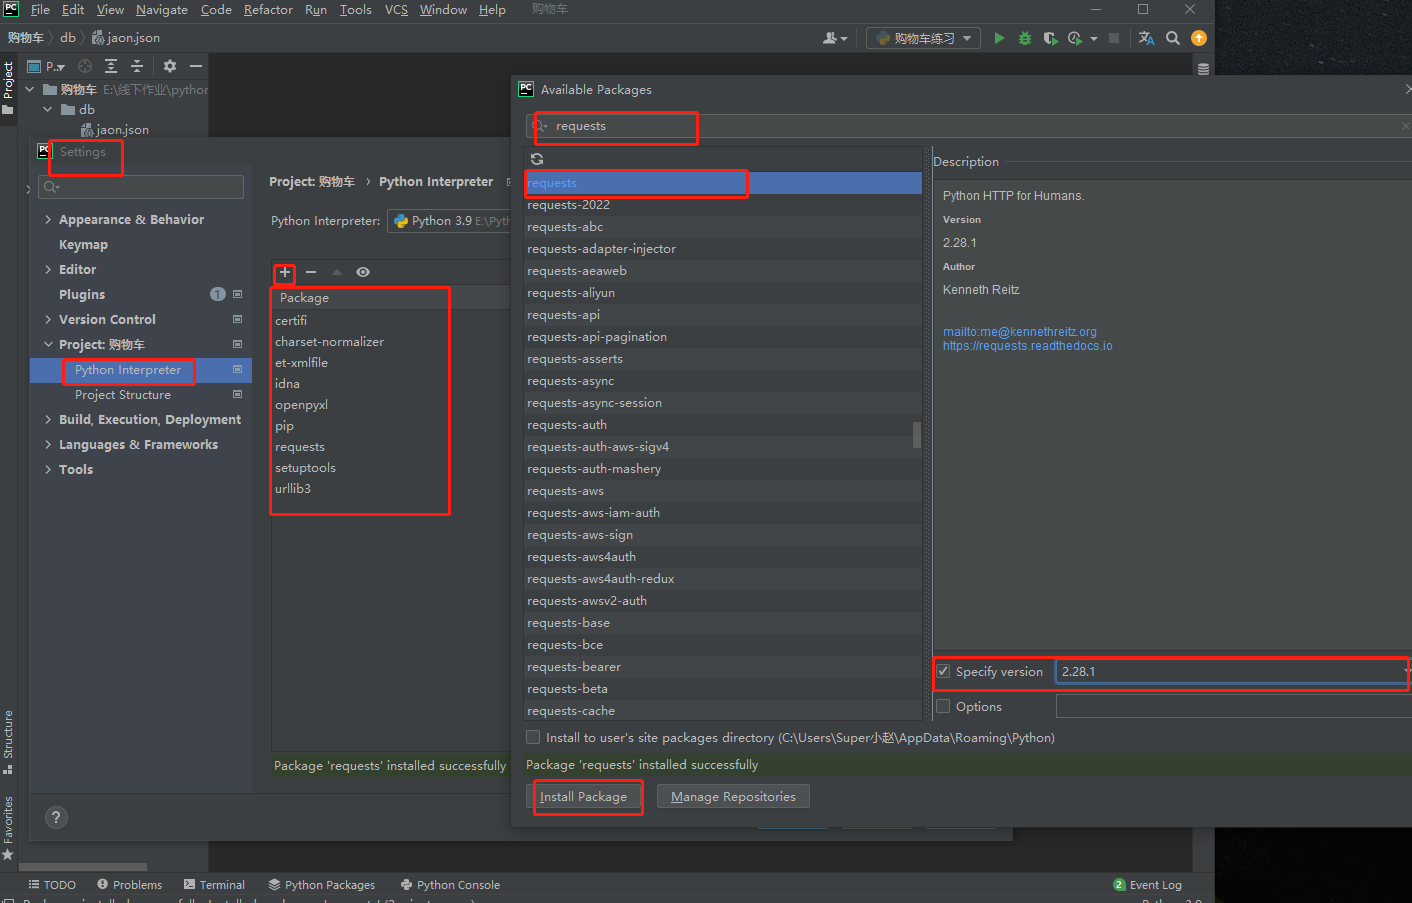Screen dimensions: 1412x903
Task: Expand Languages & Frameworks section
Action: coord(48,445)
